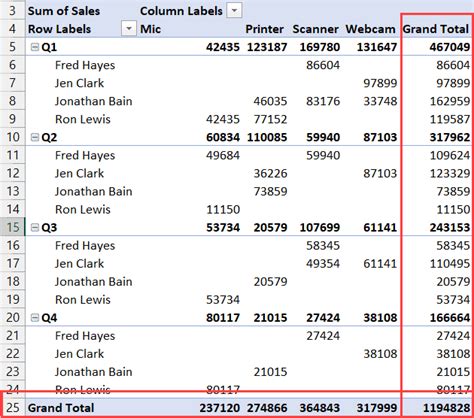Select row header 15

coord(13,227)
